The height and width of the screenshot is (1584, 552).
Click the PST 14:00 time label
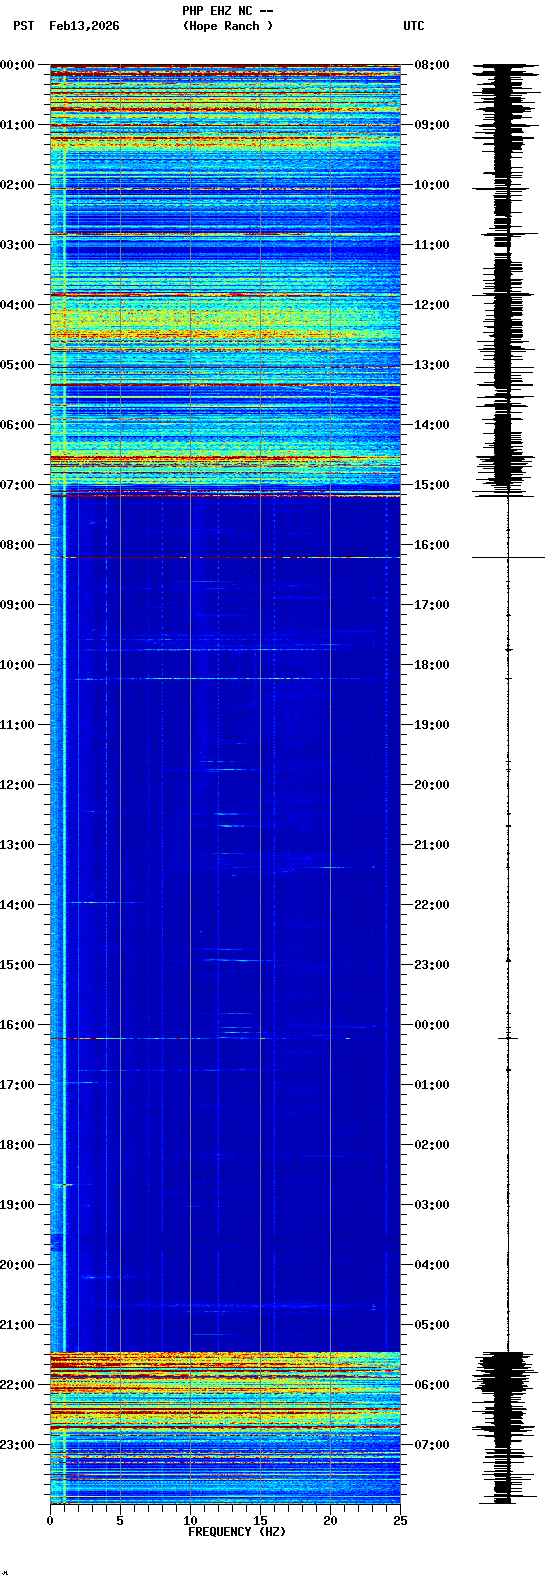click(x=18, y=905)
